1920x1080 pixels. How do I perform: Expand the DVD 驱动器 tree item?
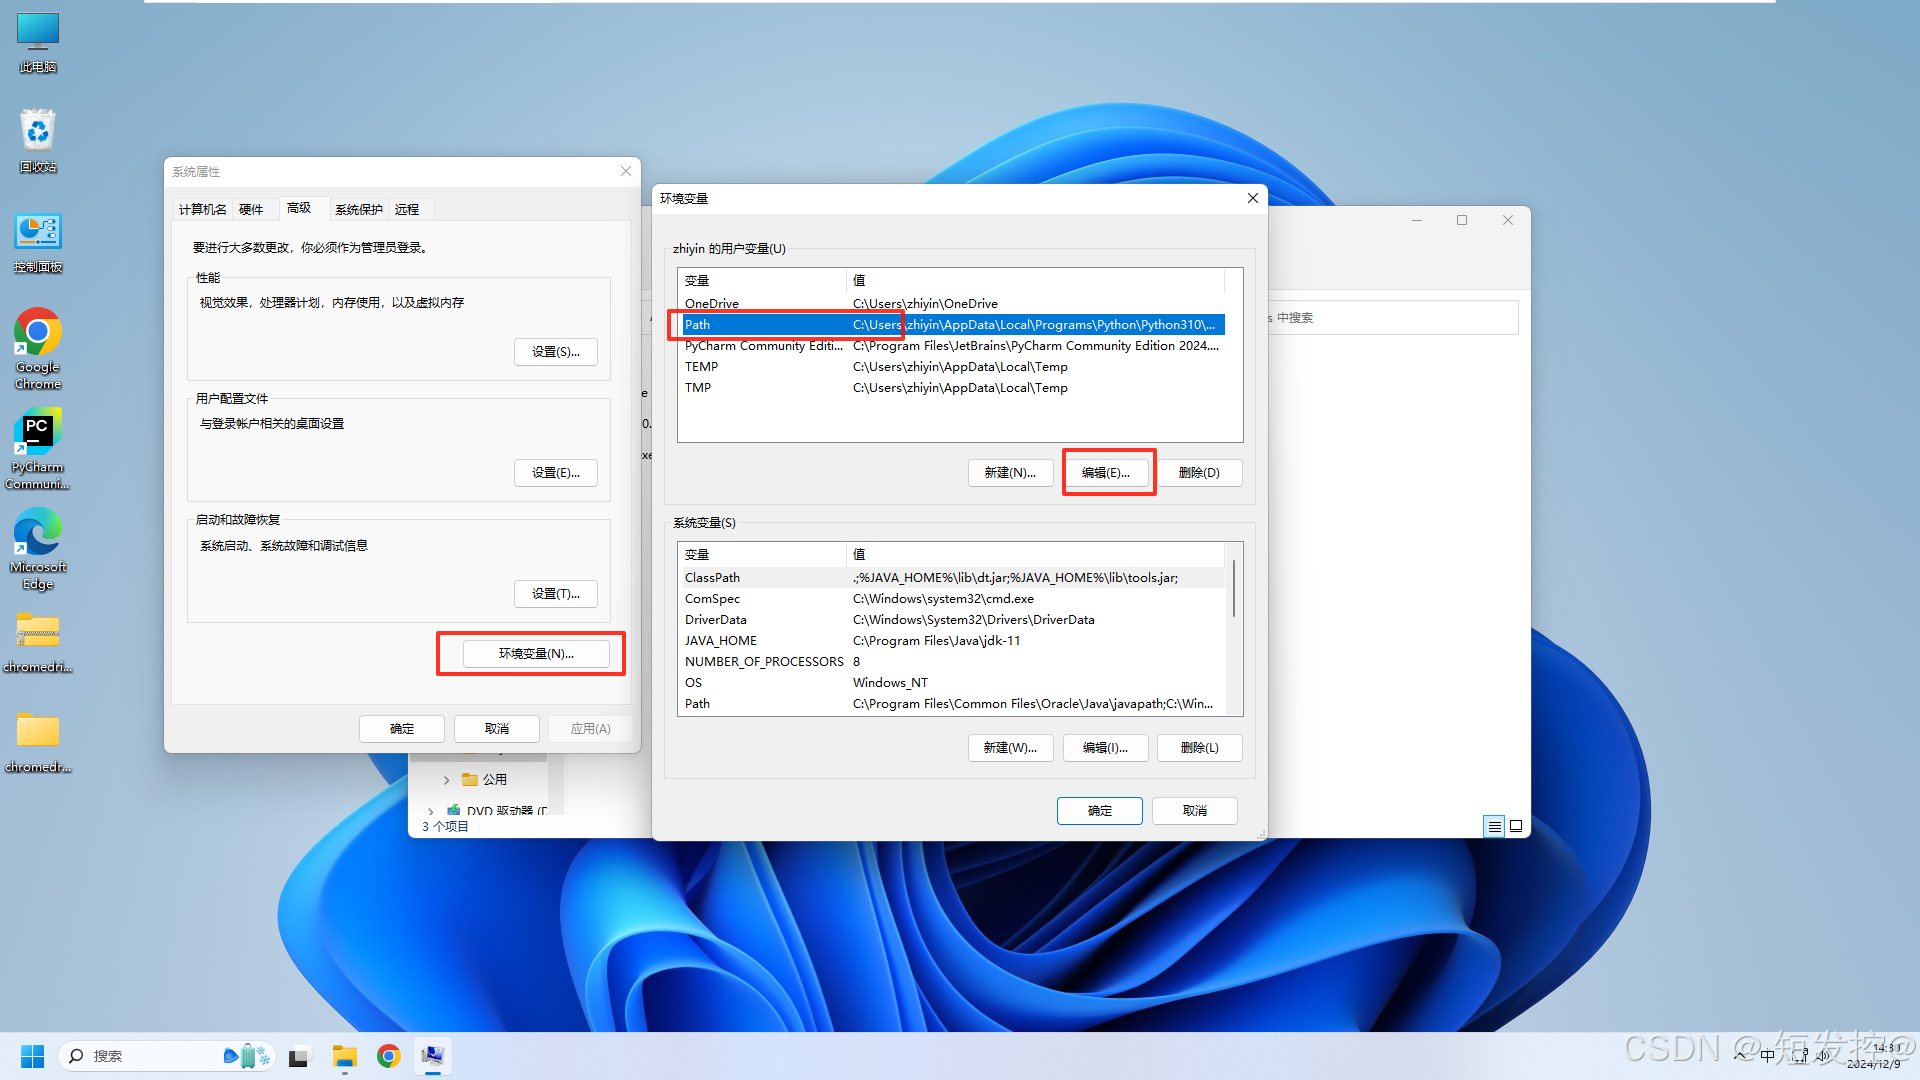point(431,810)
